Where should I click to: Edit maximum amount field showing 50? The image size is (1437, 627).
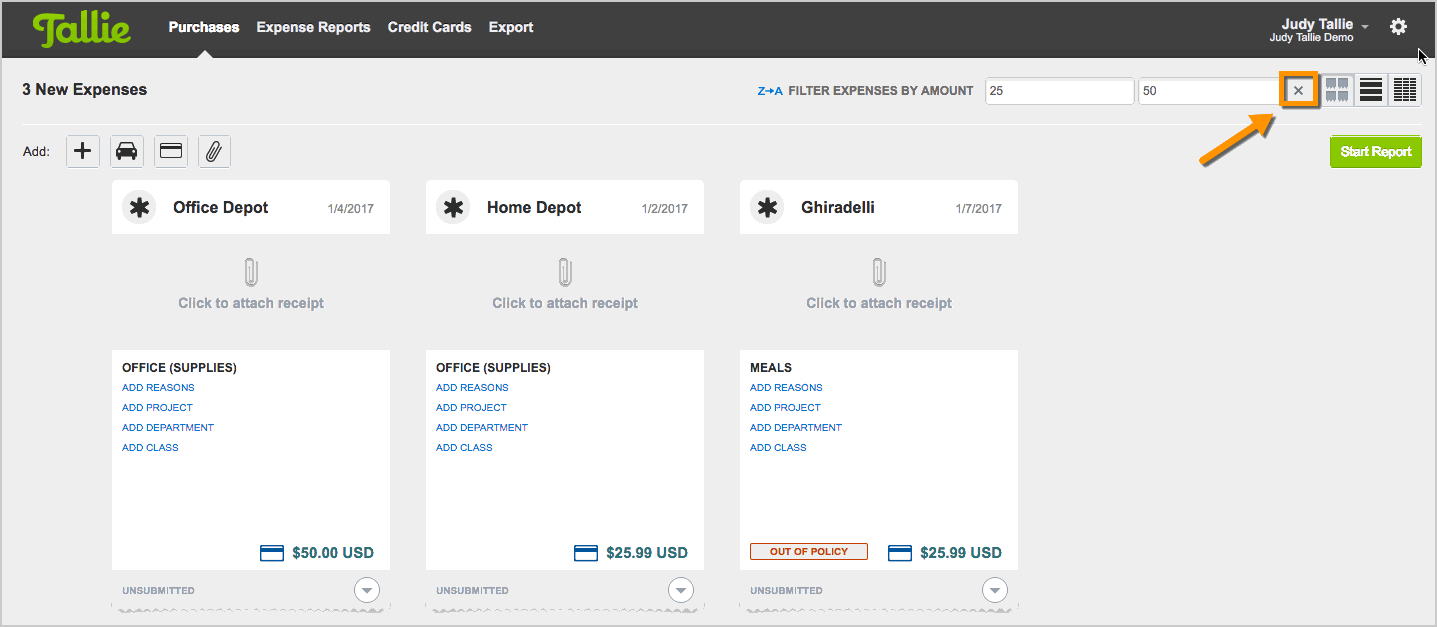coord(1210,90)
